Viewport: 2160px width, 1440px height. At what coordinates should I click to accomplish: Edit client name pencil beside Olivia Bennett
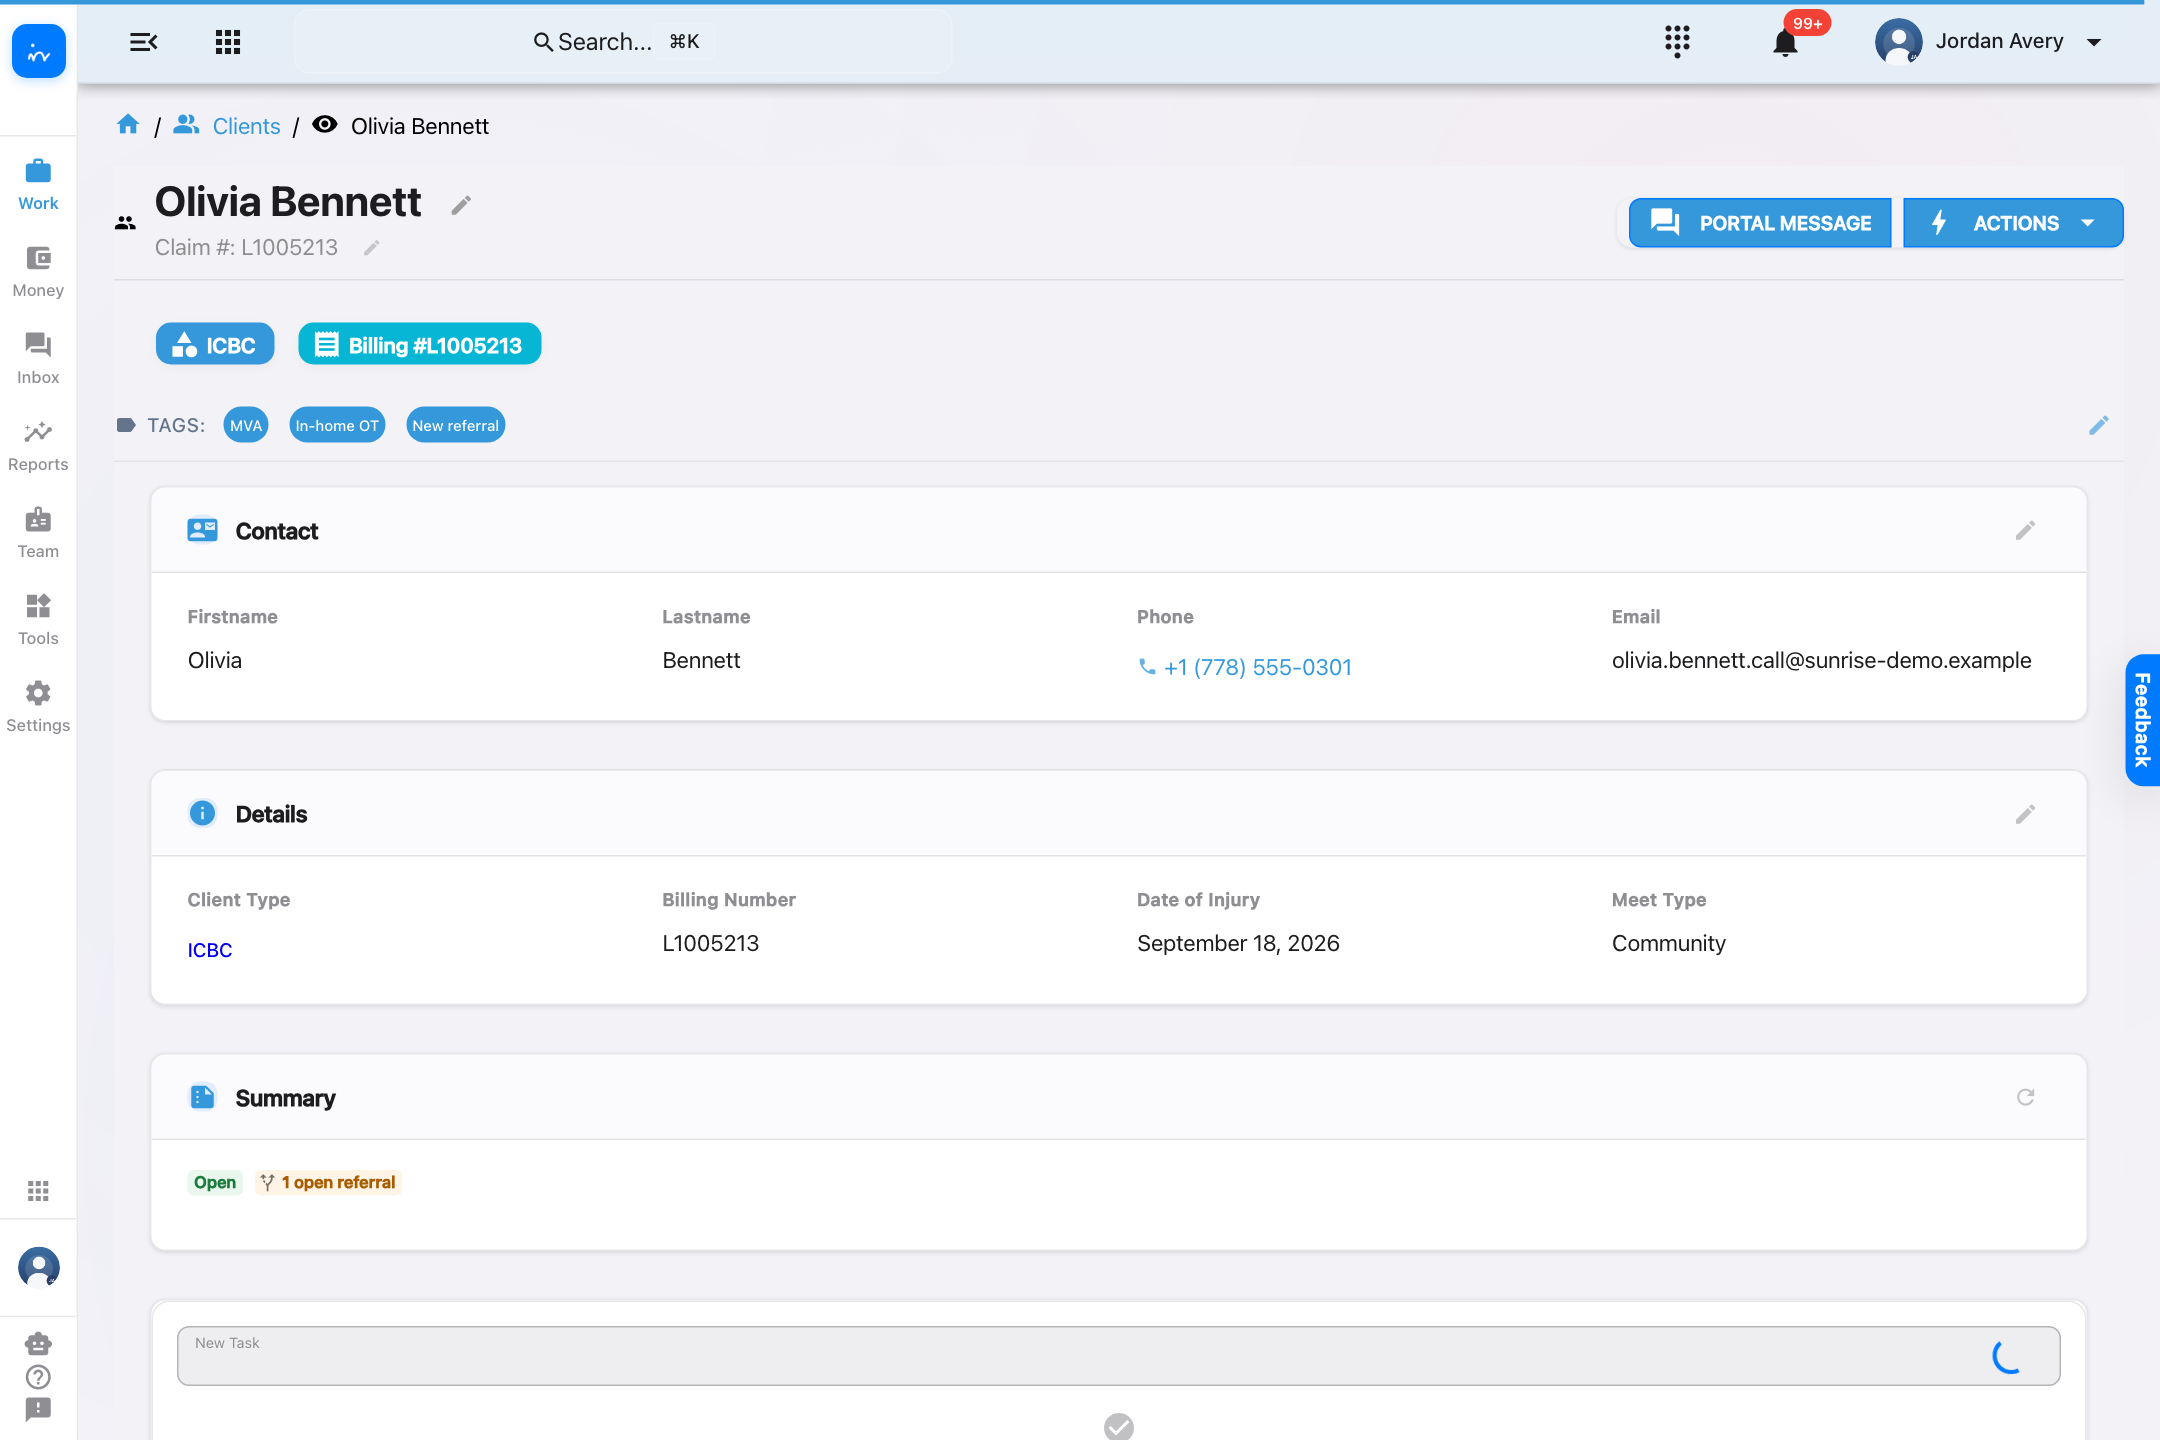pos(461,205)
